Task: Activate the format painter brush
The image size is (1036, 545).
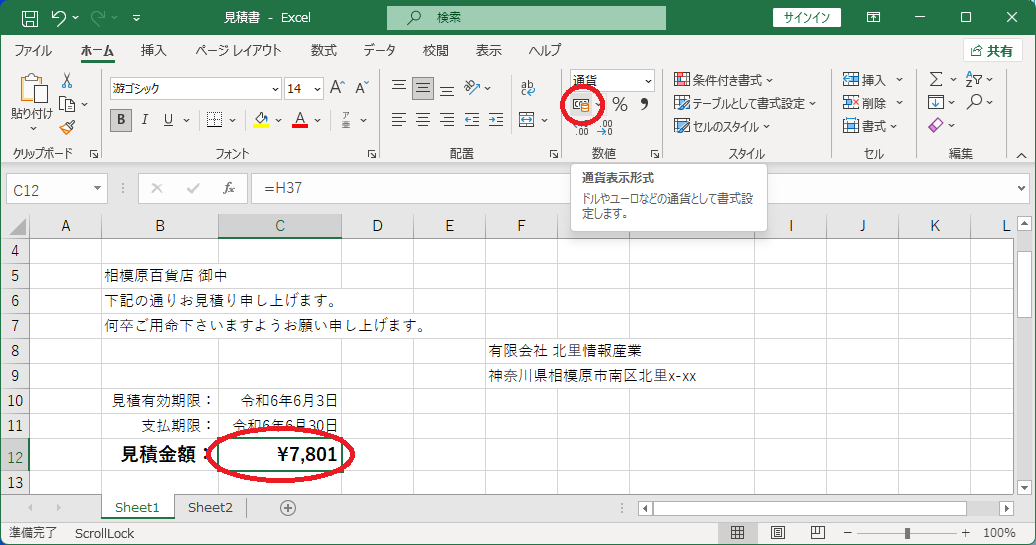Action: 67,127
